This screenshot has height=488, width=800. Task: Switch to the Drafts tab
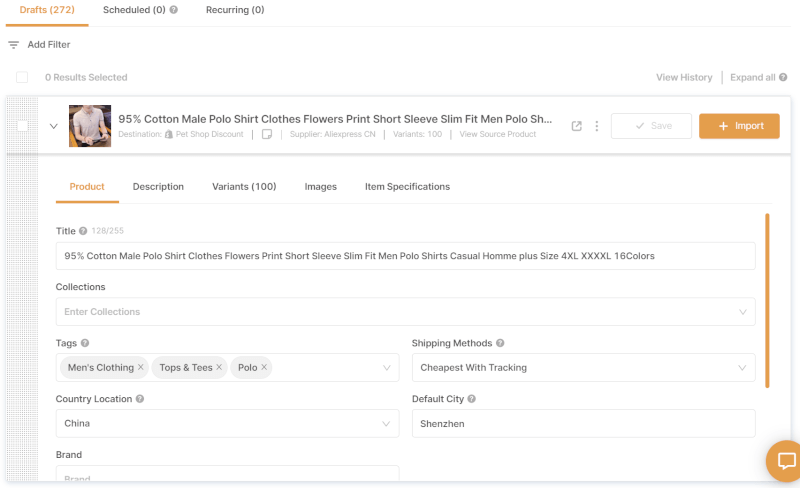click(x=47, y=10)
